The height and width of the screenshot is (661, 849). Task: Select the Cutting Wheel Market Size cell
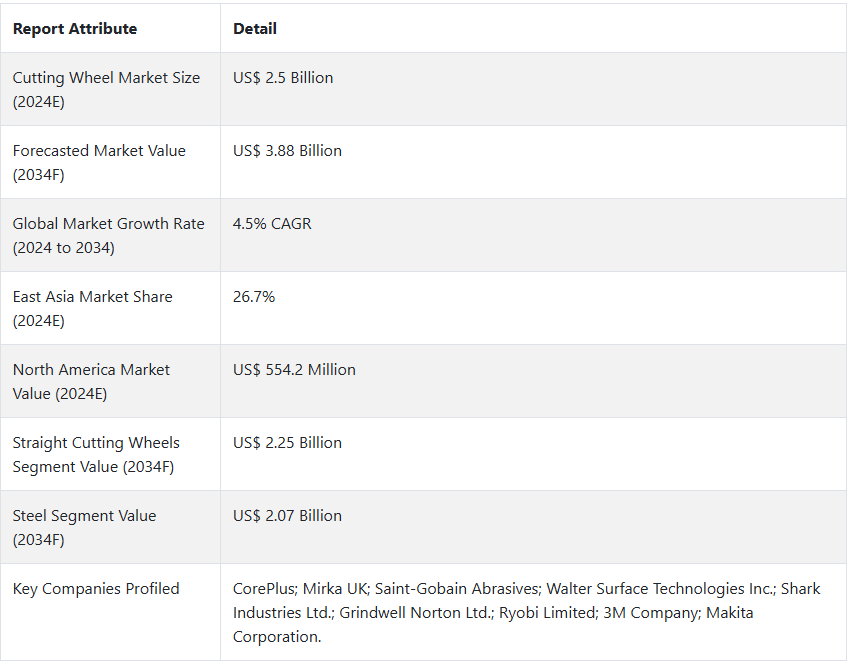point(106,89)
